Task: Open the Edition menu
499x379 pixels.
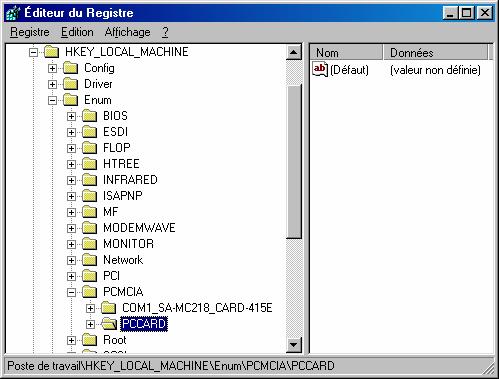Action: pyautogui.click(x=77, y=32)
